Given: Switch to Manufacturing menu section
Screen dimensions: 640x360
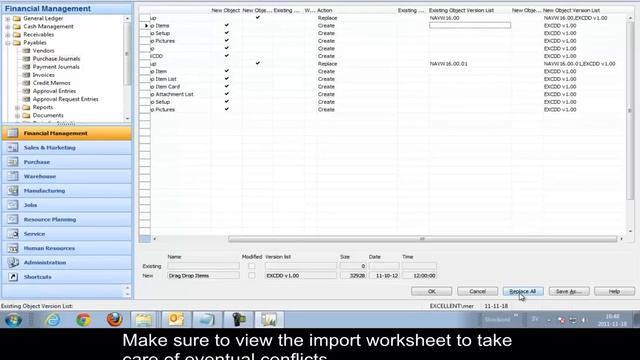Looking at the screenshot, I should pyautogui.click(x=67, y=191).
